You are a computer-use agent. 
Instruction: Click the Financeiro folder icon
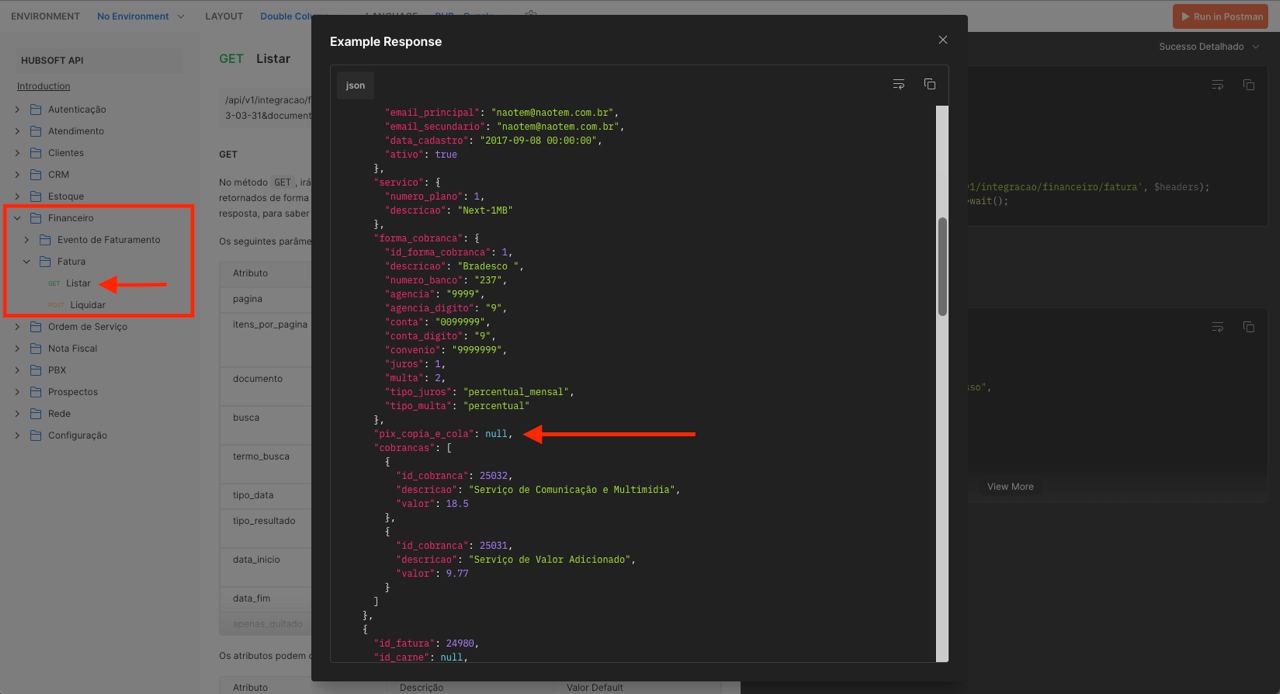[36, 218]
